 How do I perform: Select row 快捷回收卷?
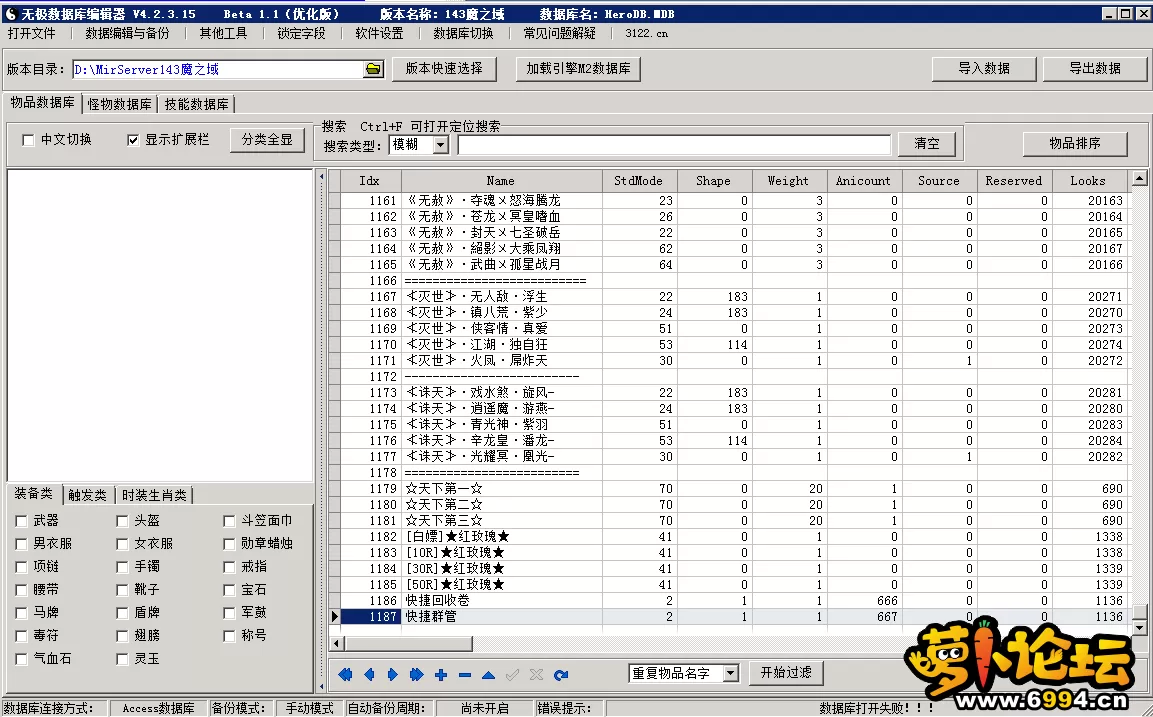[728, 601]
